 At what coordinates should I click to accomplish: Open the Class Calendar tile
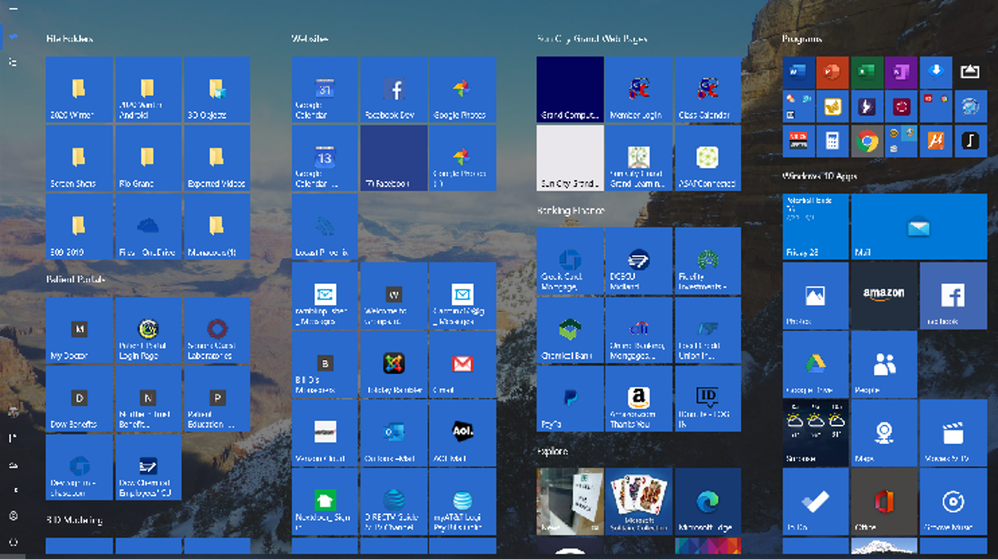pyautogui.click(x=708, y=89)
